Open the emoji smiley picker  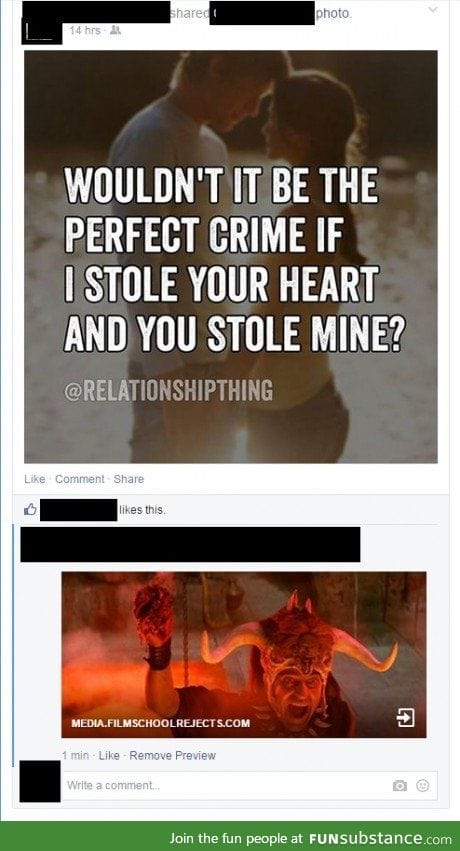[424, 785]
